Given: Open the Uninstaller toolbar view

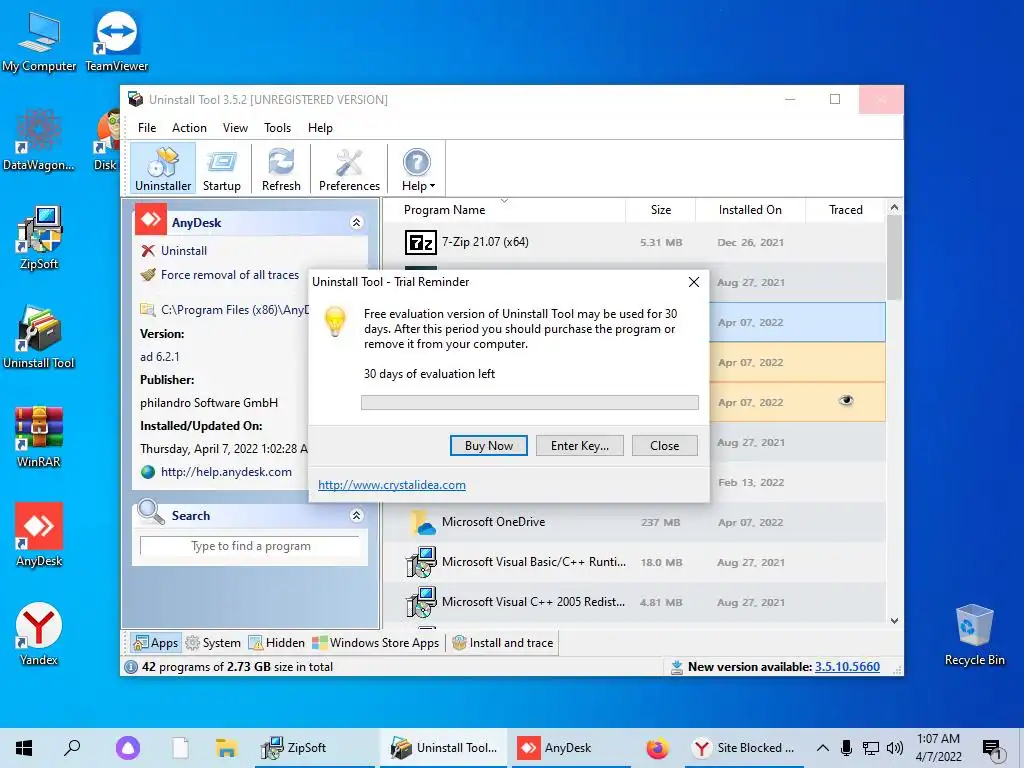Looking at the screenshot, I should pyautogui.click(x=163, y=168).
